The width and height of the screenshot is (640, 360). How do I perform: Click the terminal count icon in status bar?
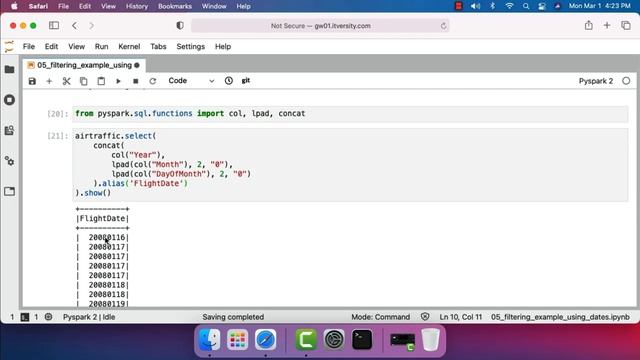(x=25, y=317)
